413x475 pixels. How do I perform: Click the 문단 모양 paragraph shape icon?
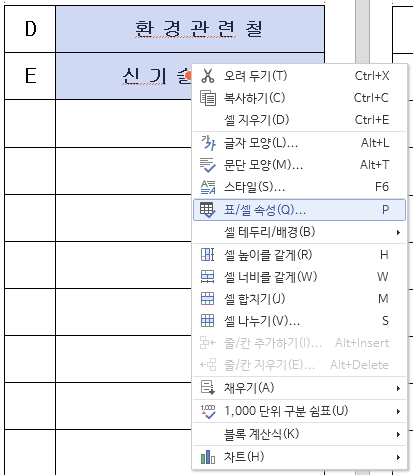coord(208,165)
